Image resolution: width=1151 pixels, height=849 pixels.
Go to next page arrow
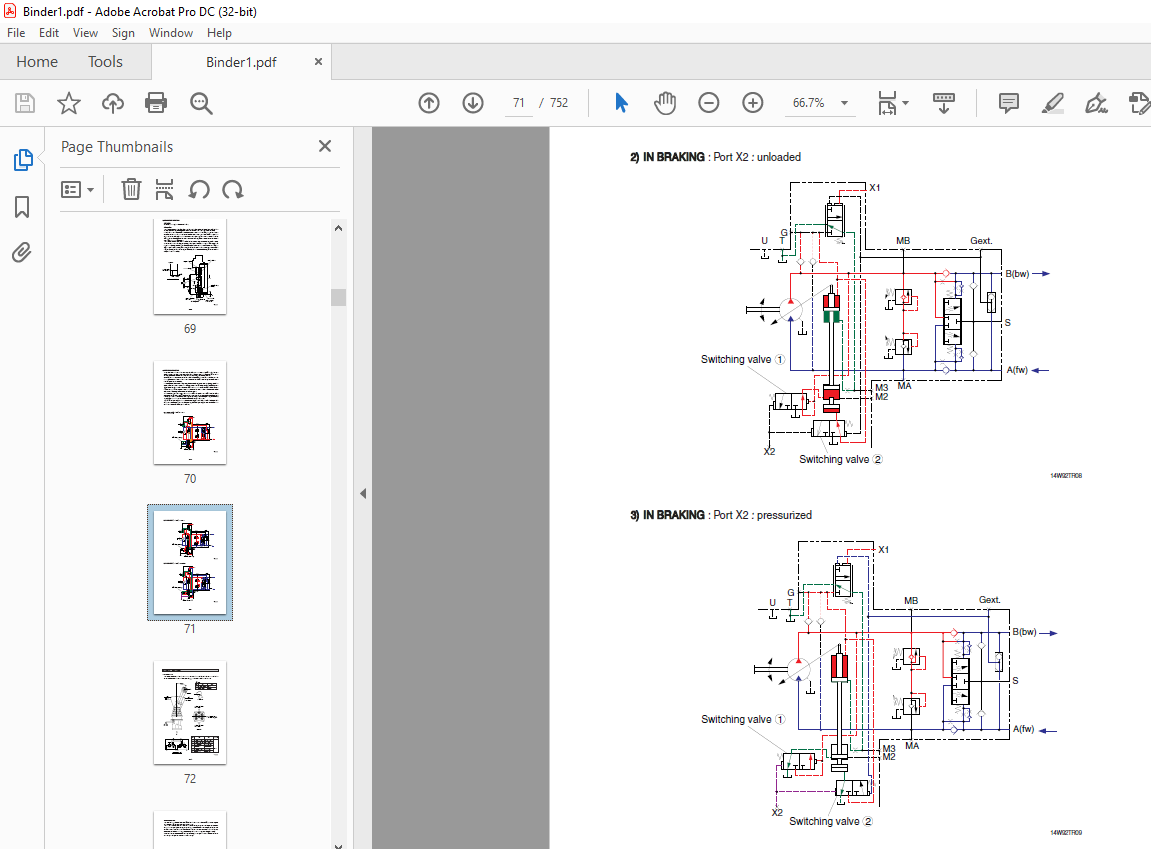pyautogui.click(x=473, y=103)
